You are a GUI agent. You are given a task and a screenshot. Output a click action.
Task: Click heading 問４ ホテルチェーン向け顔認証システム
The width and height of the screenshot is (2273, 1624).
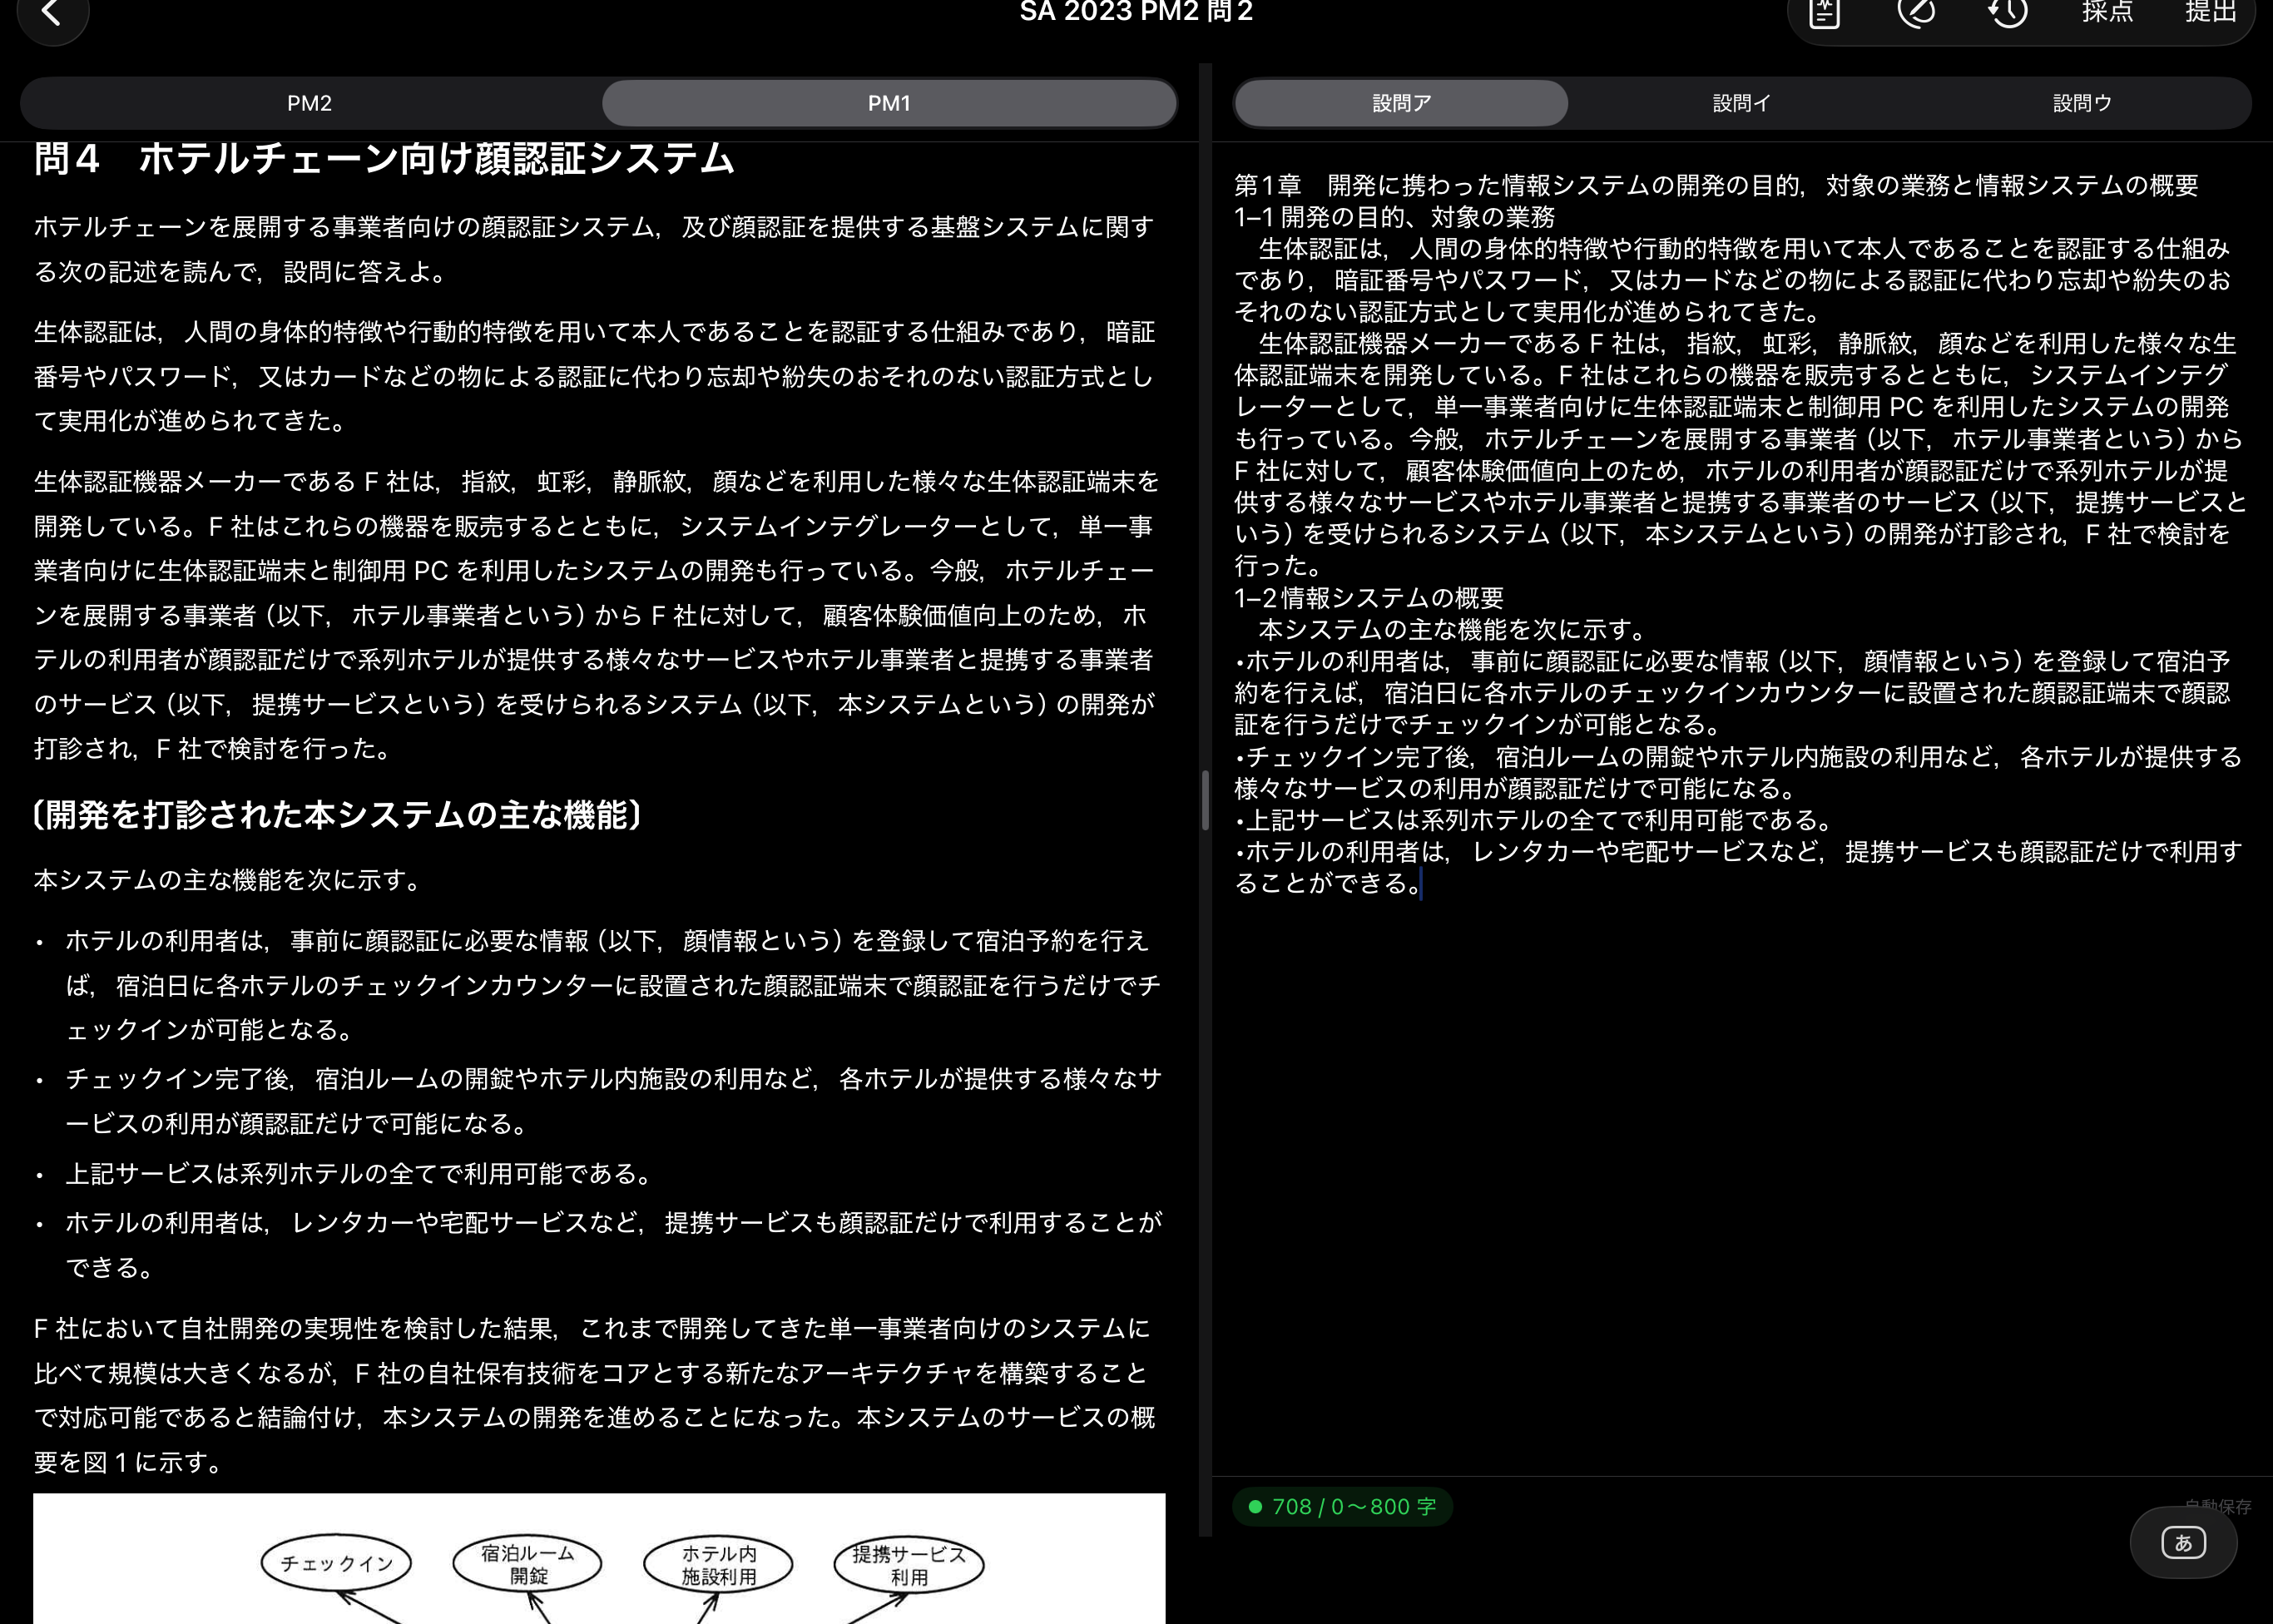coord(385,158)
